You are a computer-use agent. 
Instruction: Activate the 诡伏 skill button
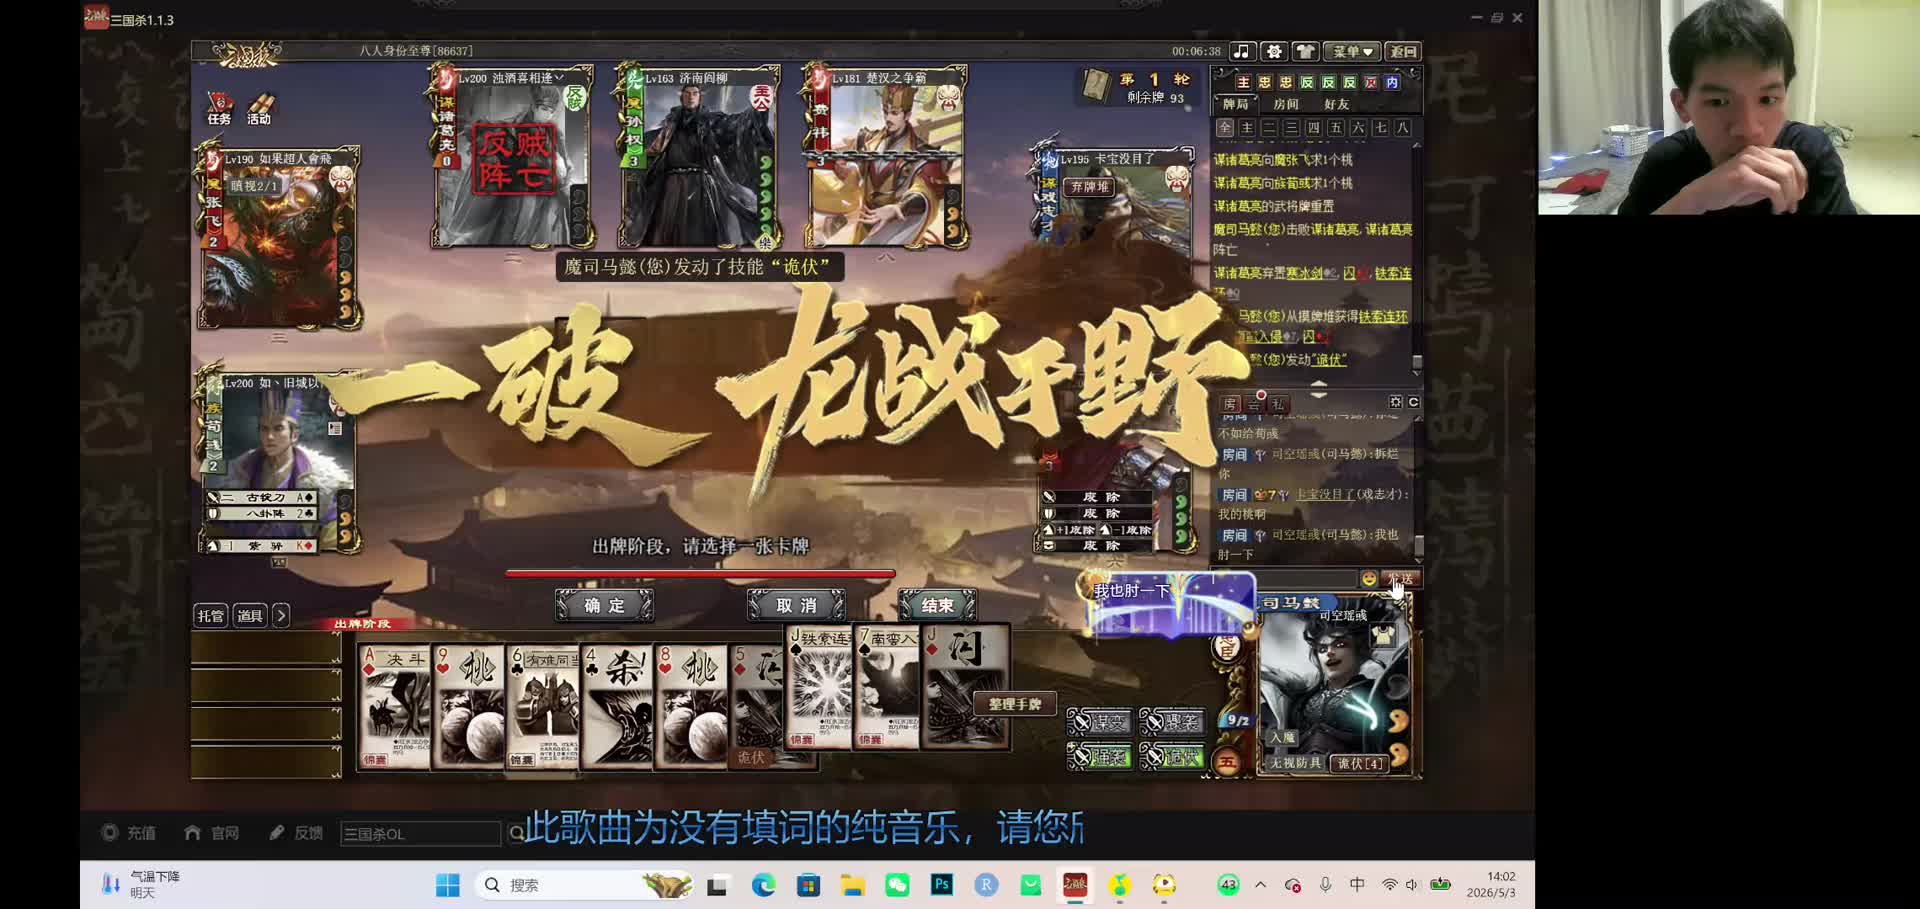1171,757
